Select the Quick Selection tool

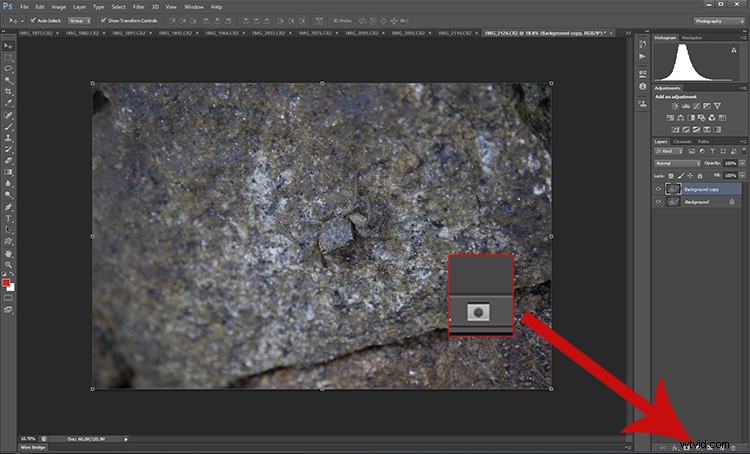[x=8, y=80]
